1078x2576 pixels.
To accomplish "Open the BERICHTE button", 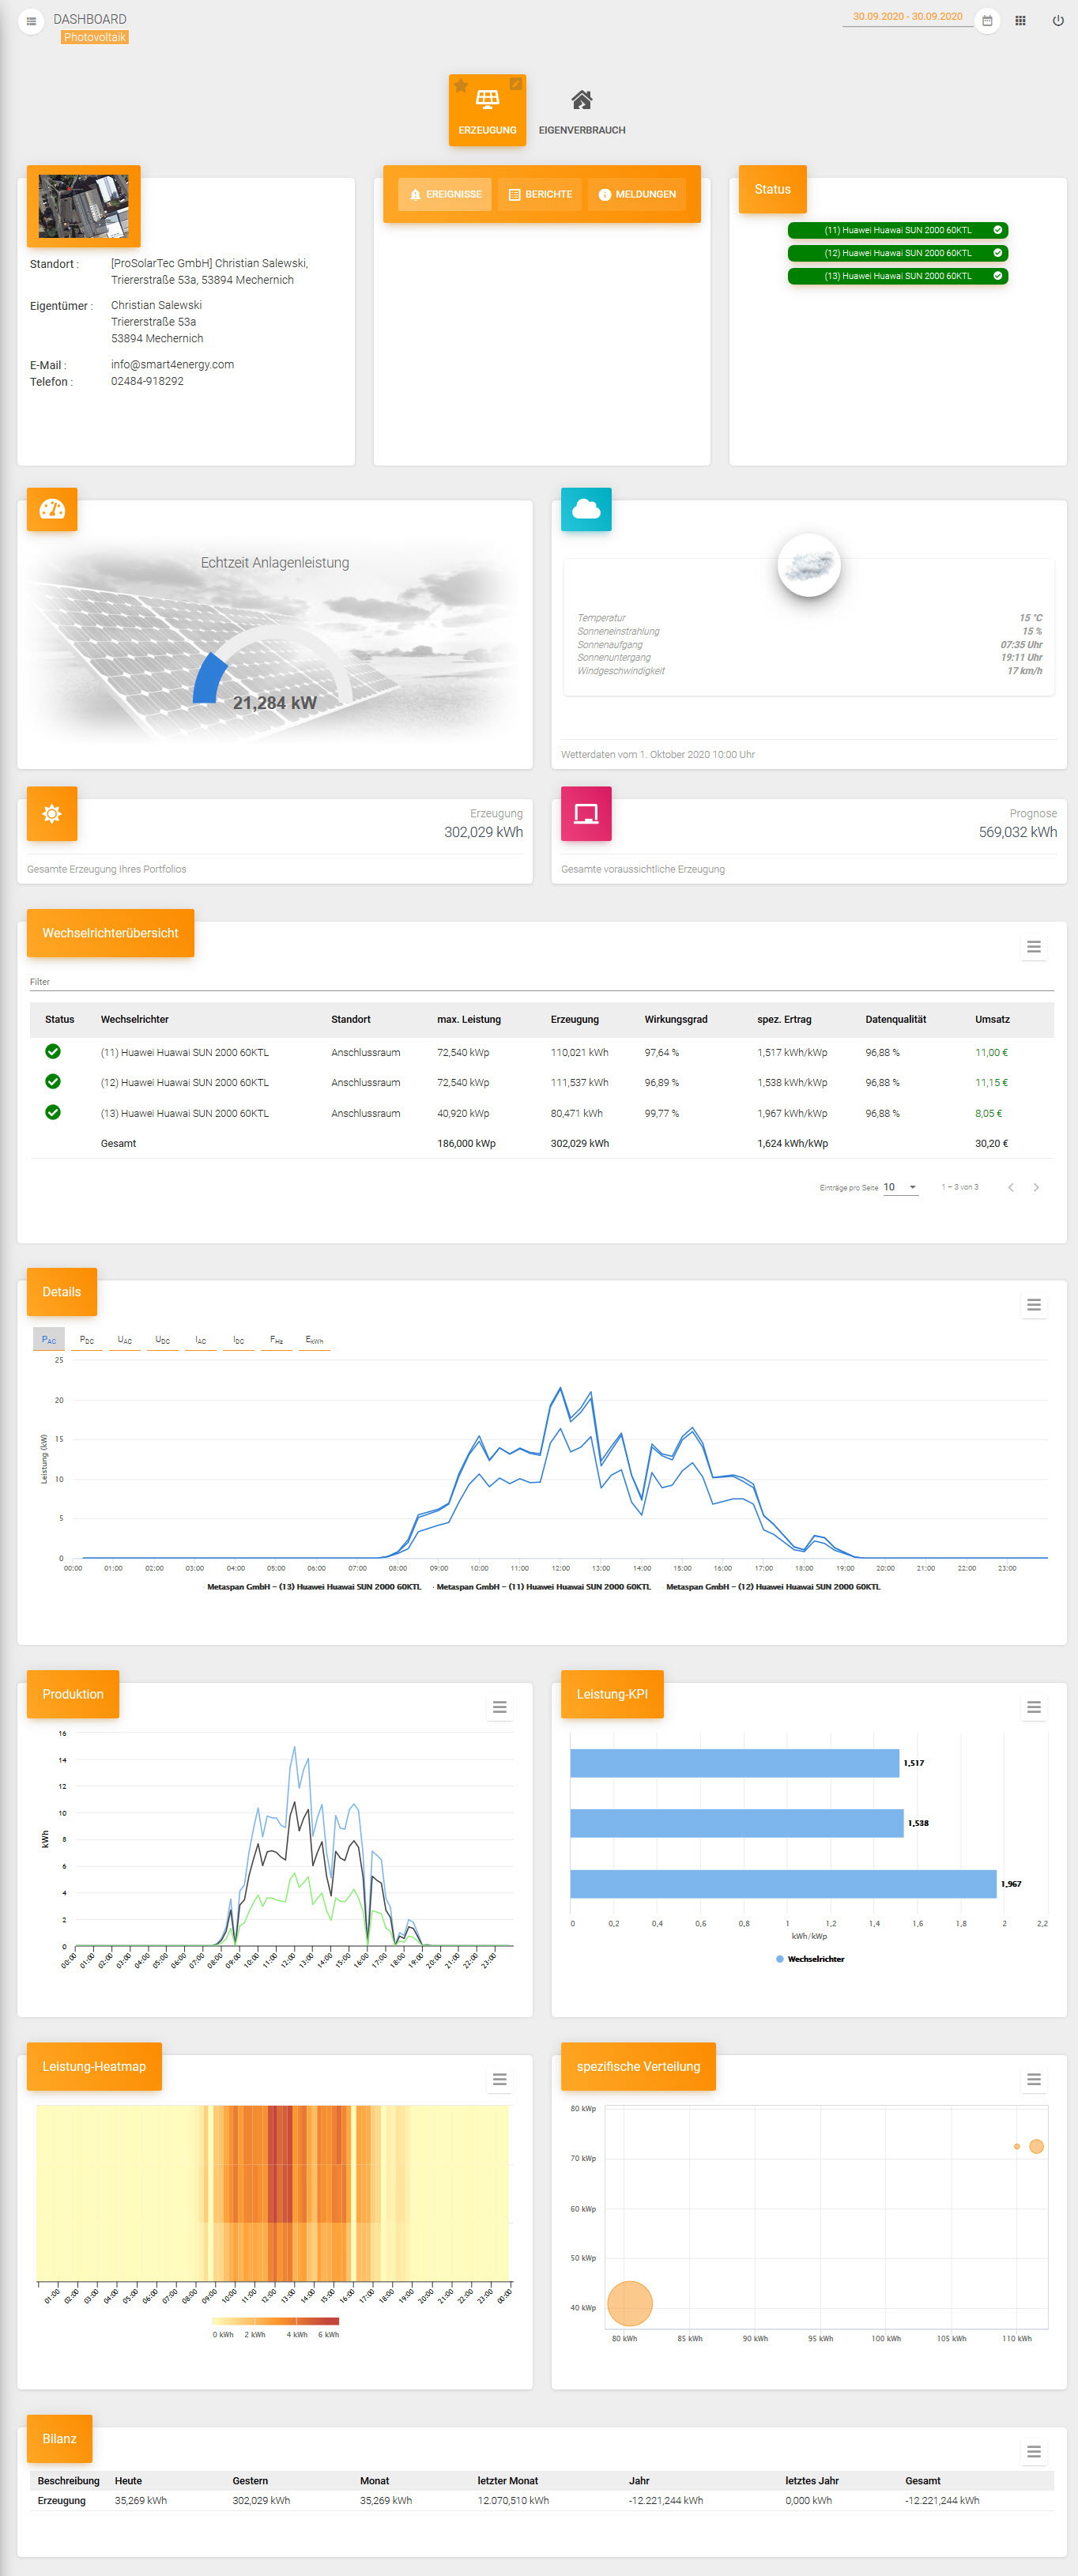I will [540, 194].
